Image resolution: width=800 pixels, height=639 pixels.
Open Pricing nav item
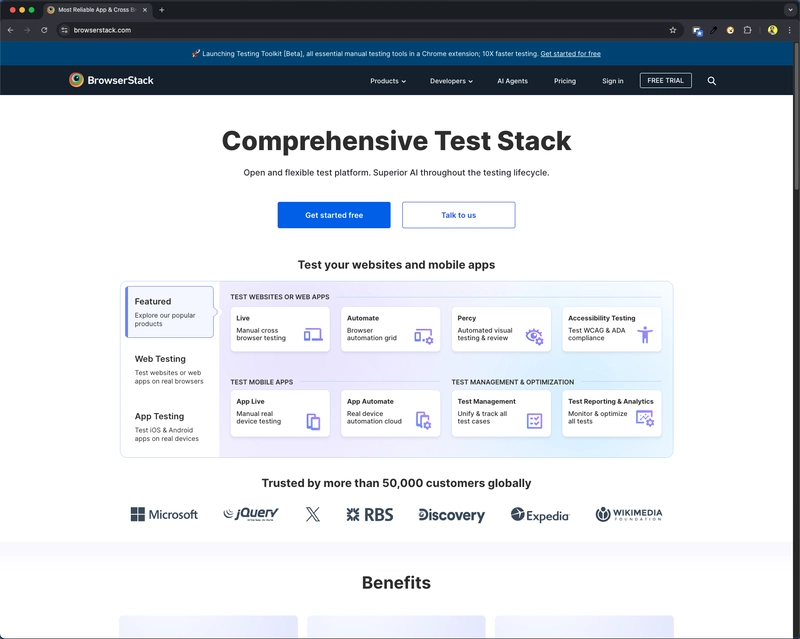[x=565, y=81]
